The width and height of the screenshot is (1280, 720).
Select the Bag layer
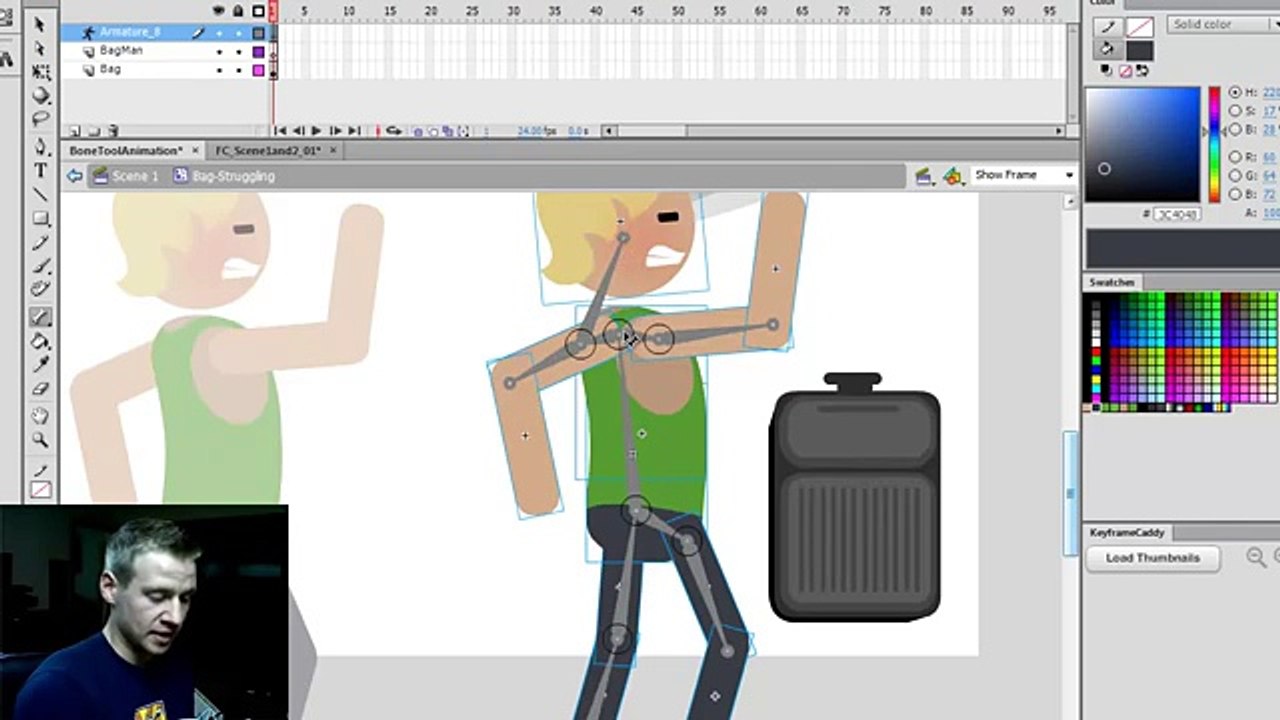110,70
